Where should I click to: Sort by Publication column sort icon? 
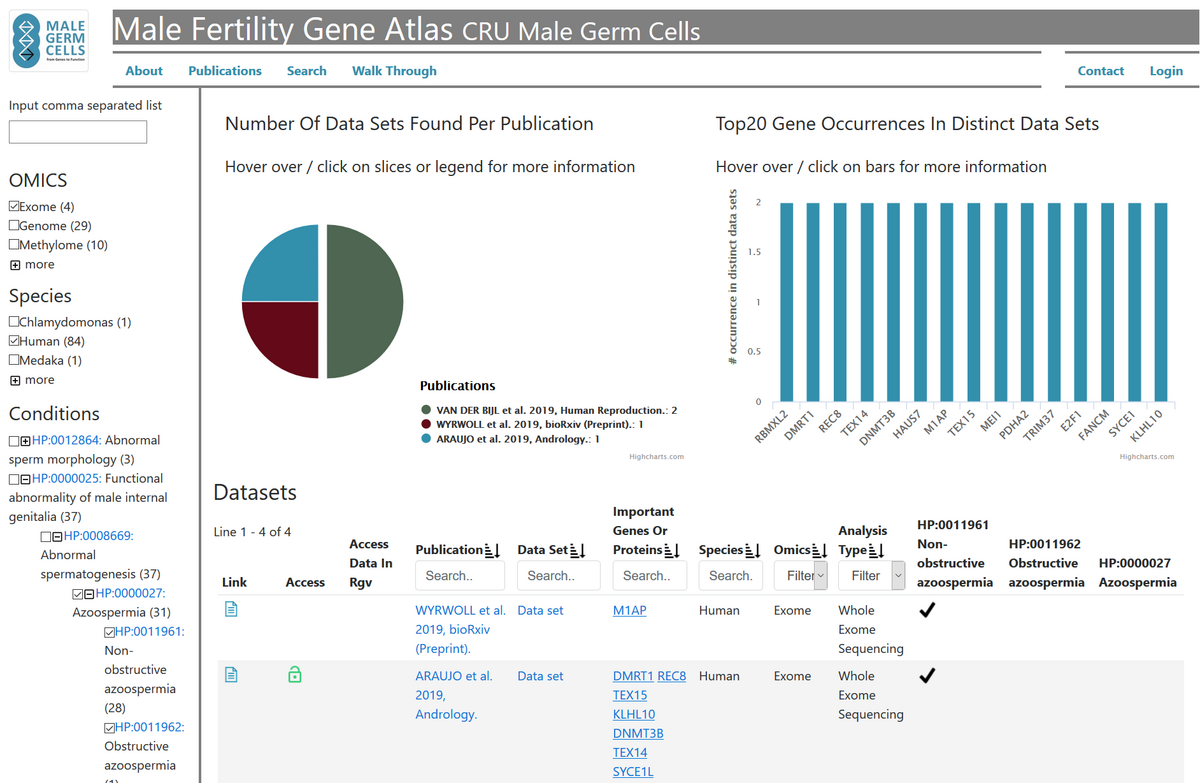[x=491, y=550]
